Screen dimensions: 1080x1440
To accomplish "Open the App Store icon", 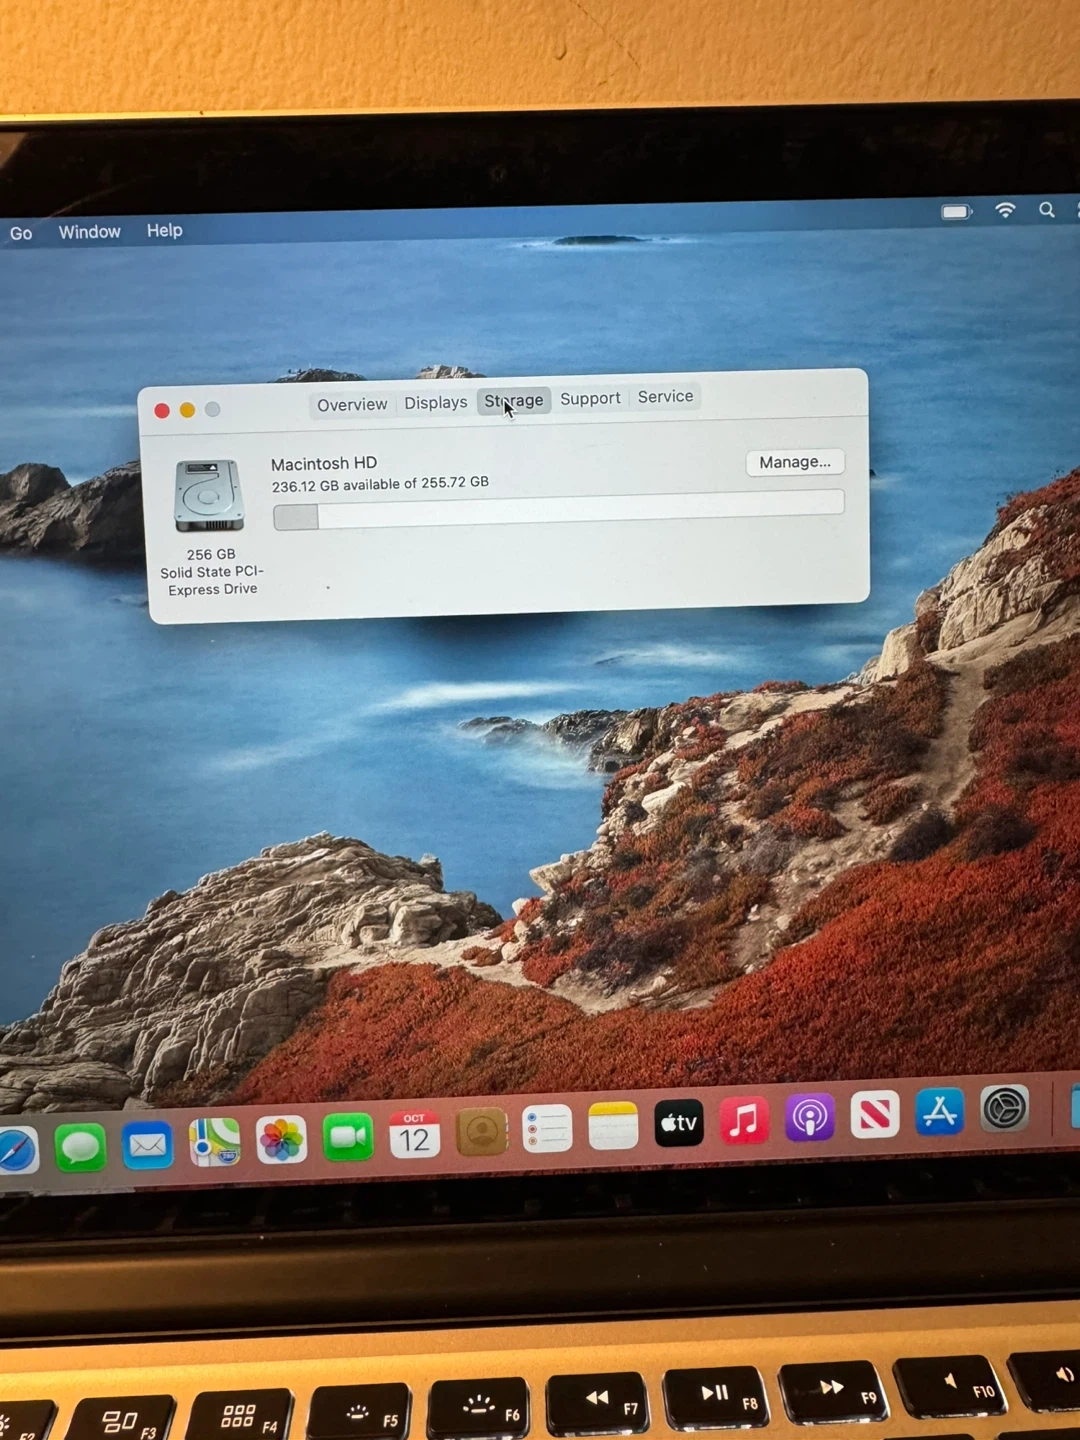I will click(939, 1112).
